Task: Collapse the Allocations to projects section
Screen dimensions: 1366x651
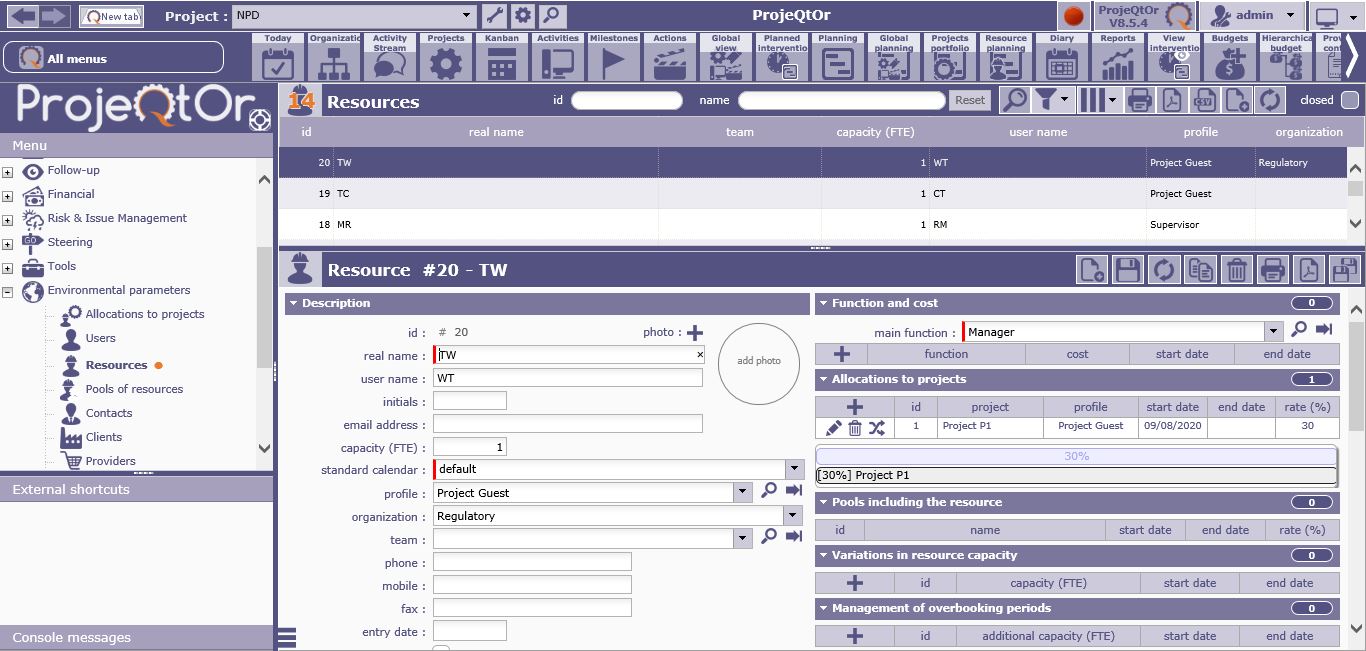Action: click(x=823, y=379)
